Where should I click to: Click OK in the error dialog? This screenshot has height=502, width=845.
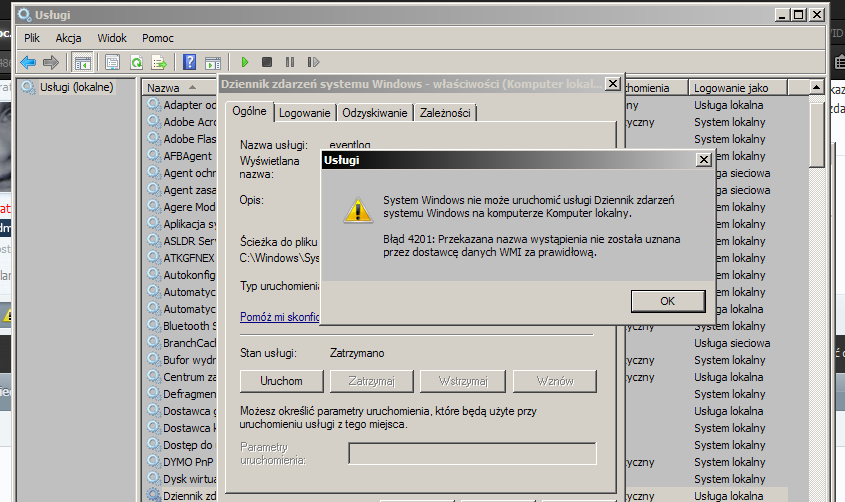tap(668, 301)
